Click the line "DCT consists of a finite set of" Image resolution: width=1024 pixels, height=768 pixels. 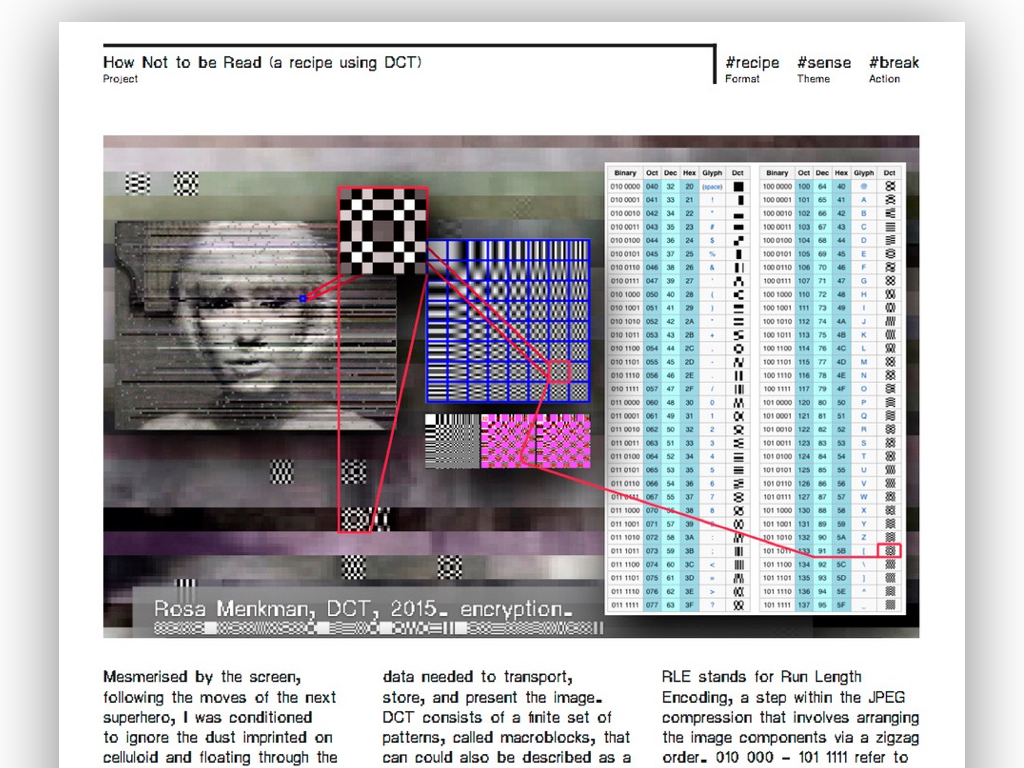coord(497,718)
